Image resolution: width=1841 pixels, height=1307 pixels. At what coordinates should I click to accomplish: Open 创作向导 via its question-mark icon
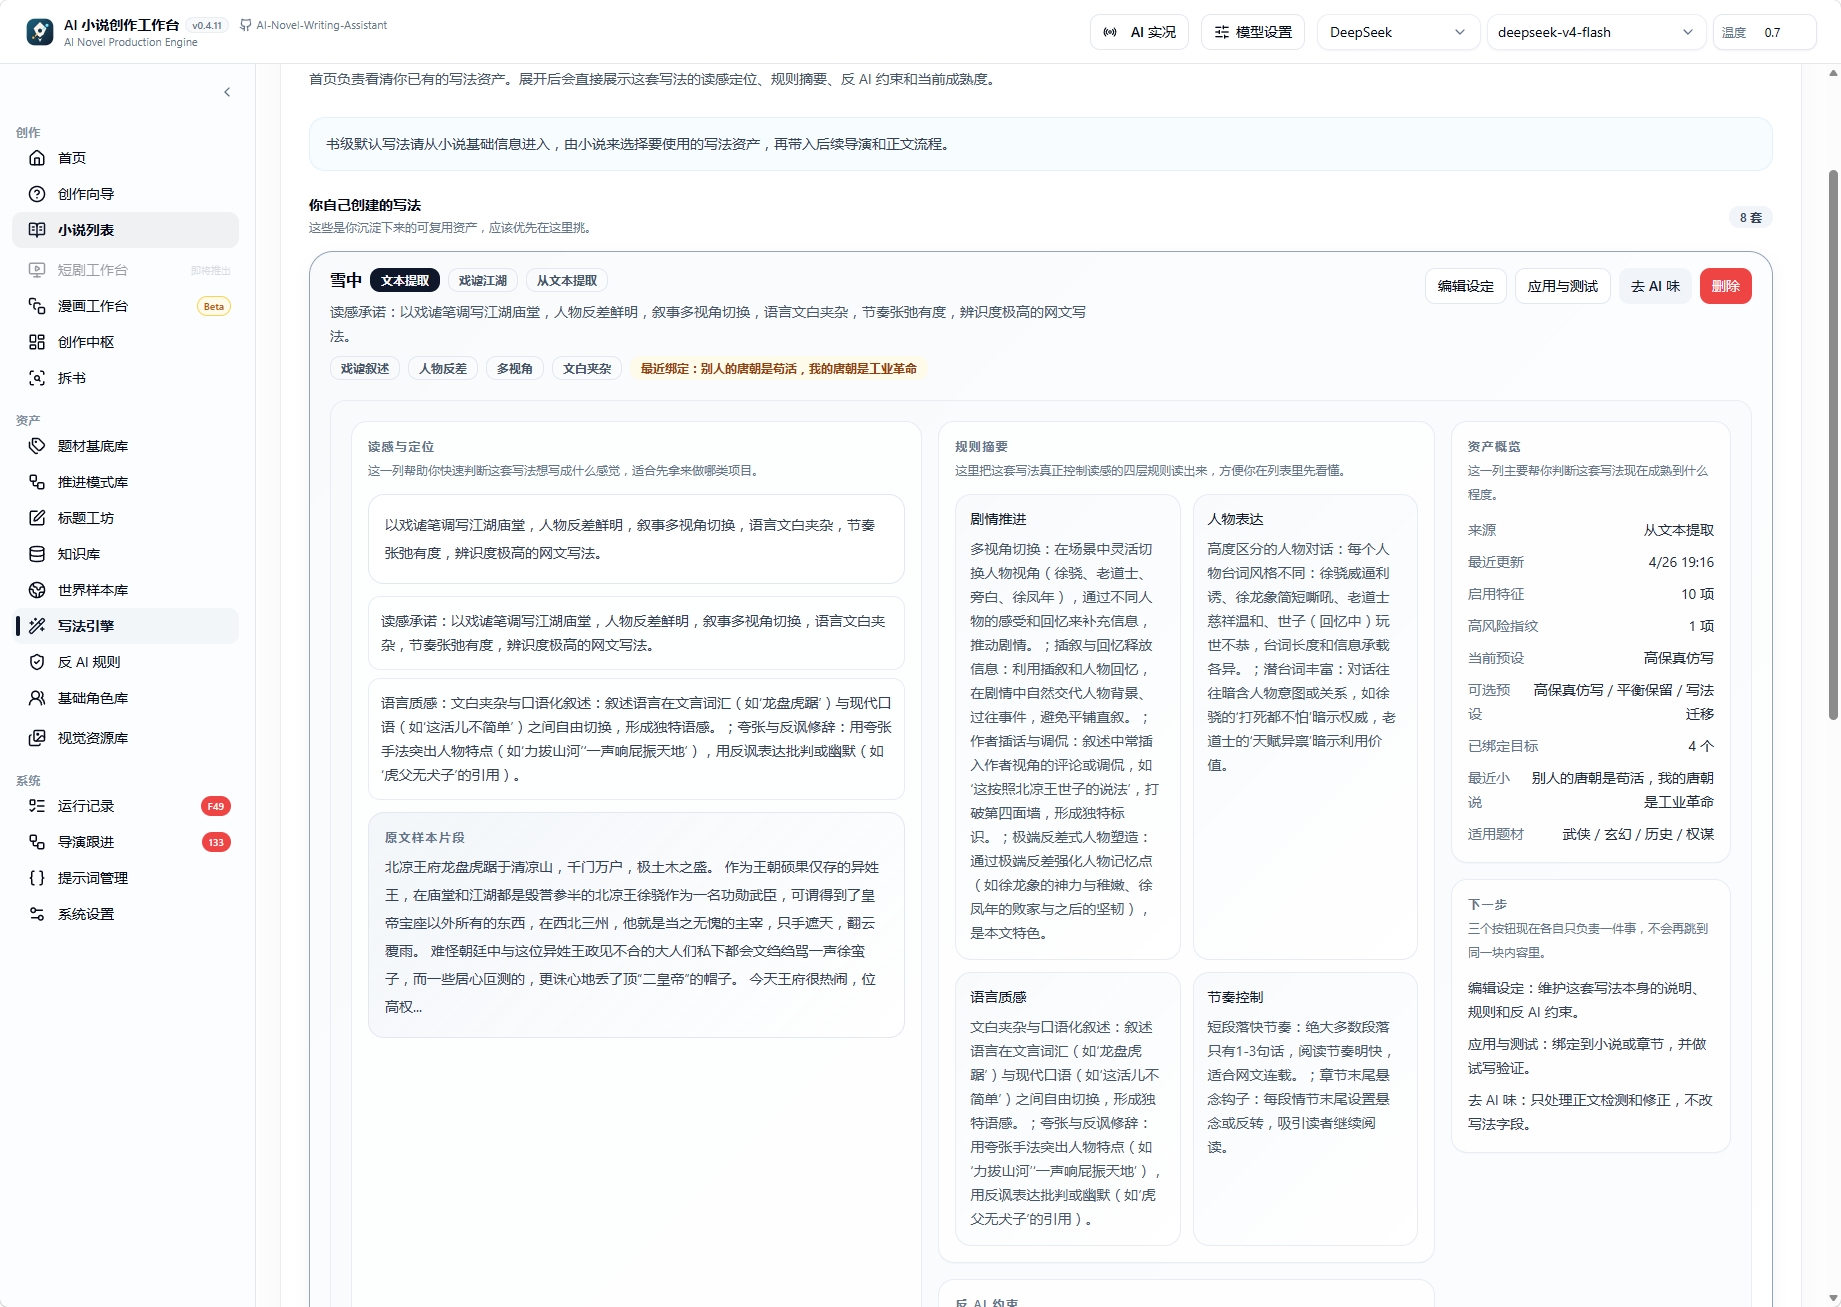click(37, 194)
